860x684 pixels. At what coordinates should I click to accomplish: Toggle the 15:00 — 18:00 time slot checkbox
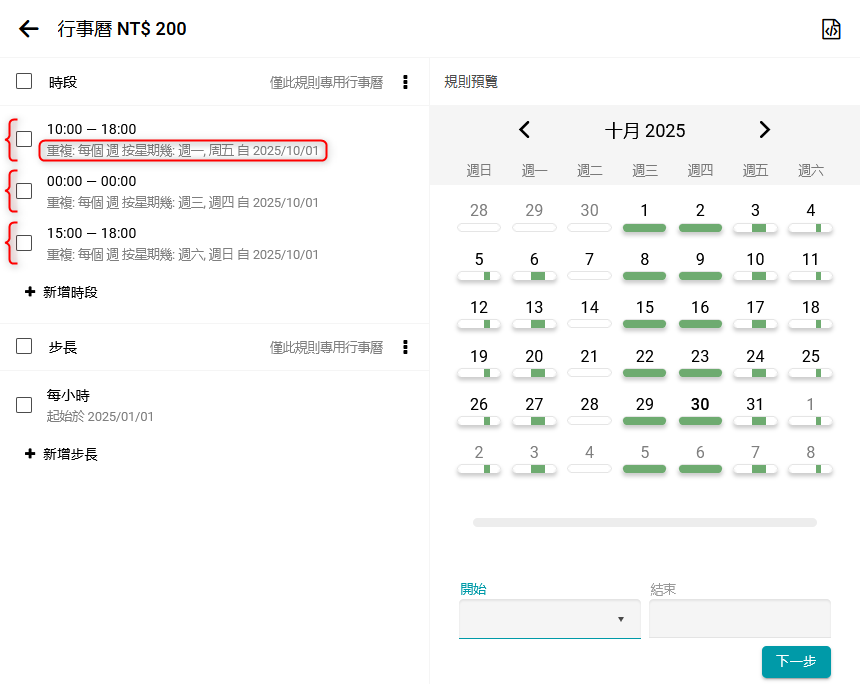24,243
